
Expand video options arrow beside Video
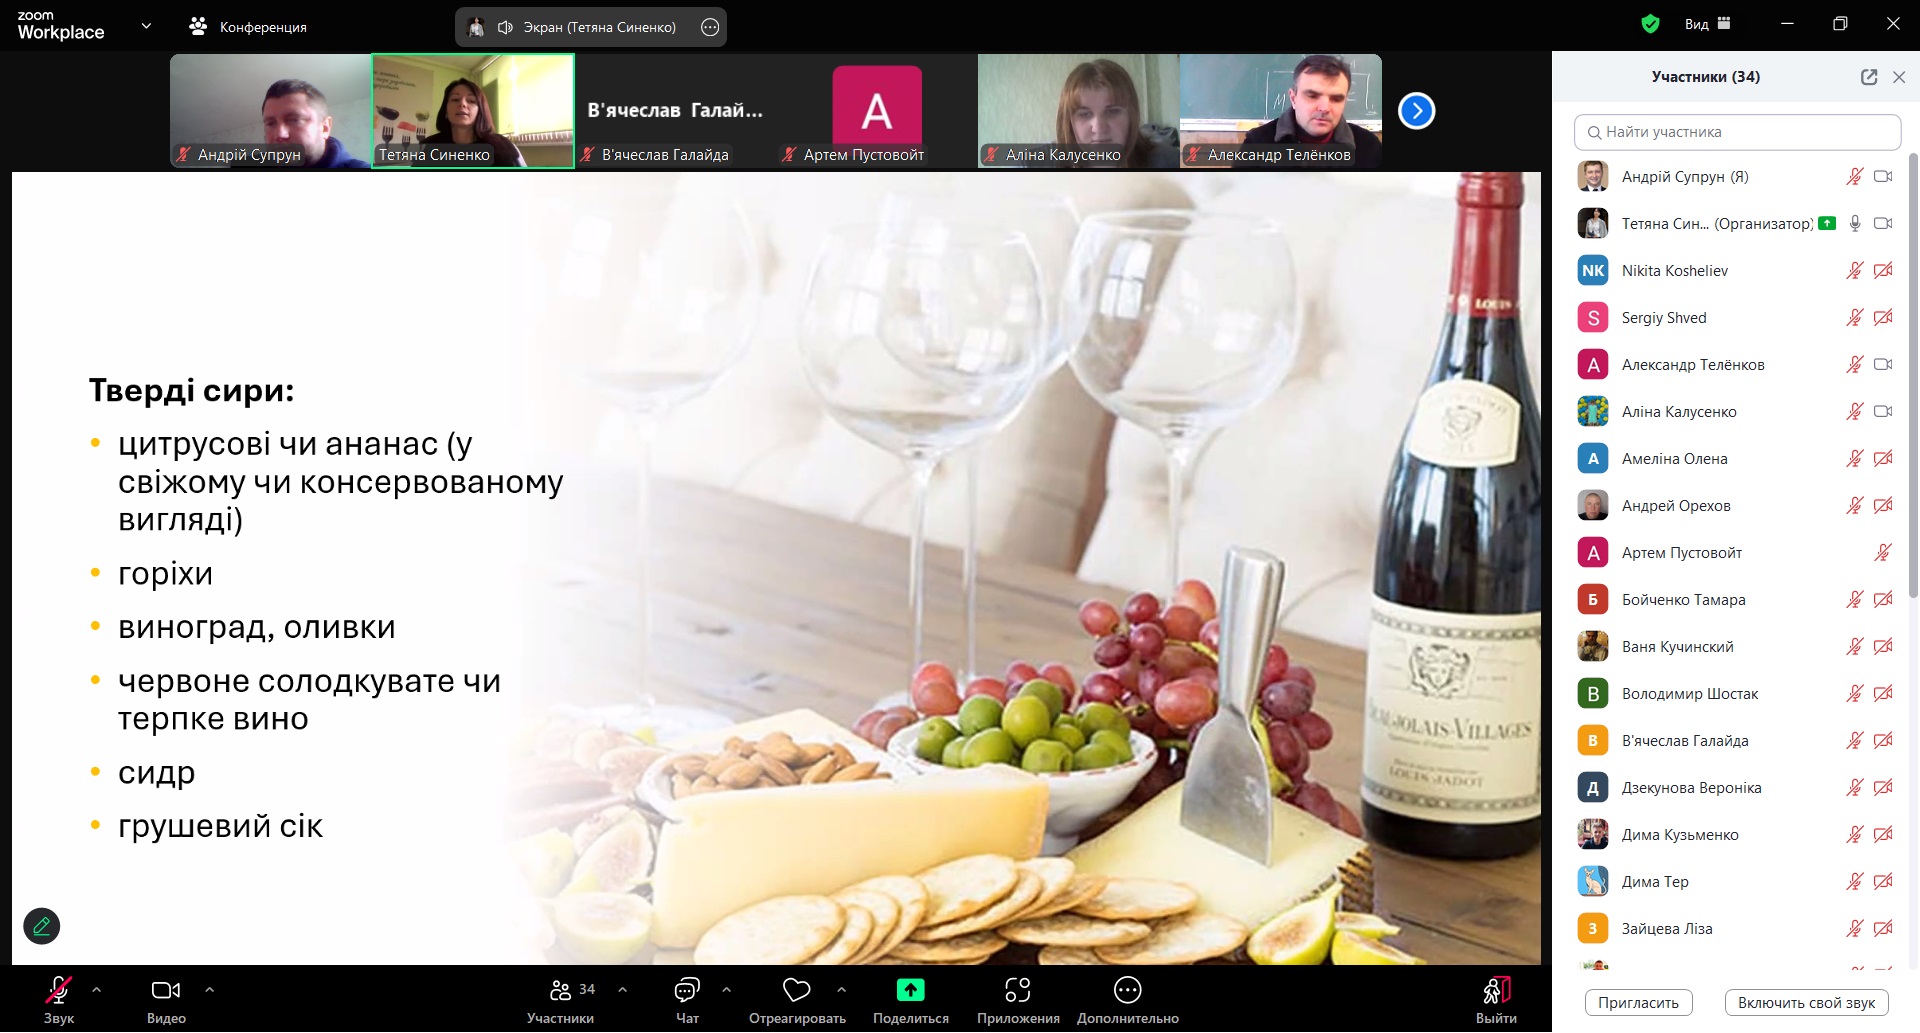pyautogui.click(x=209, y=990)
